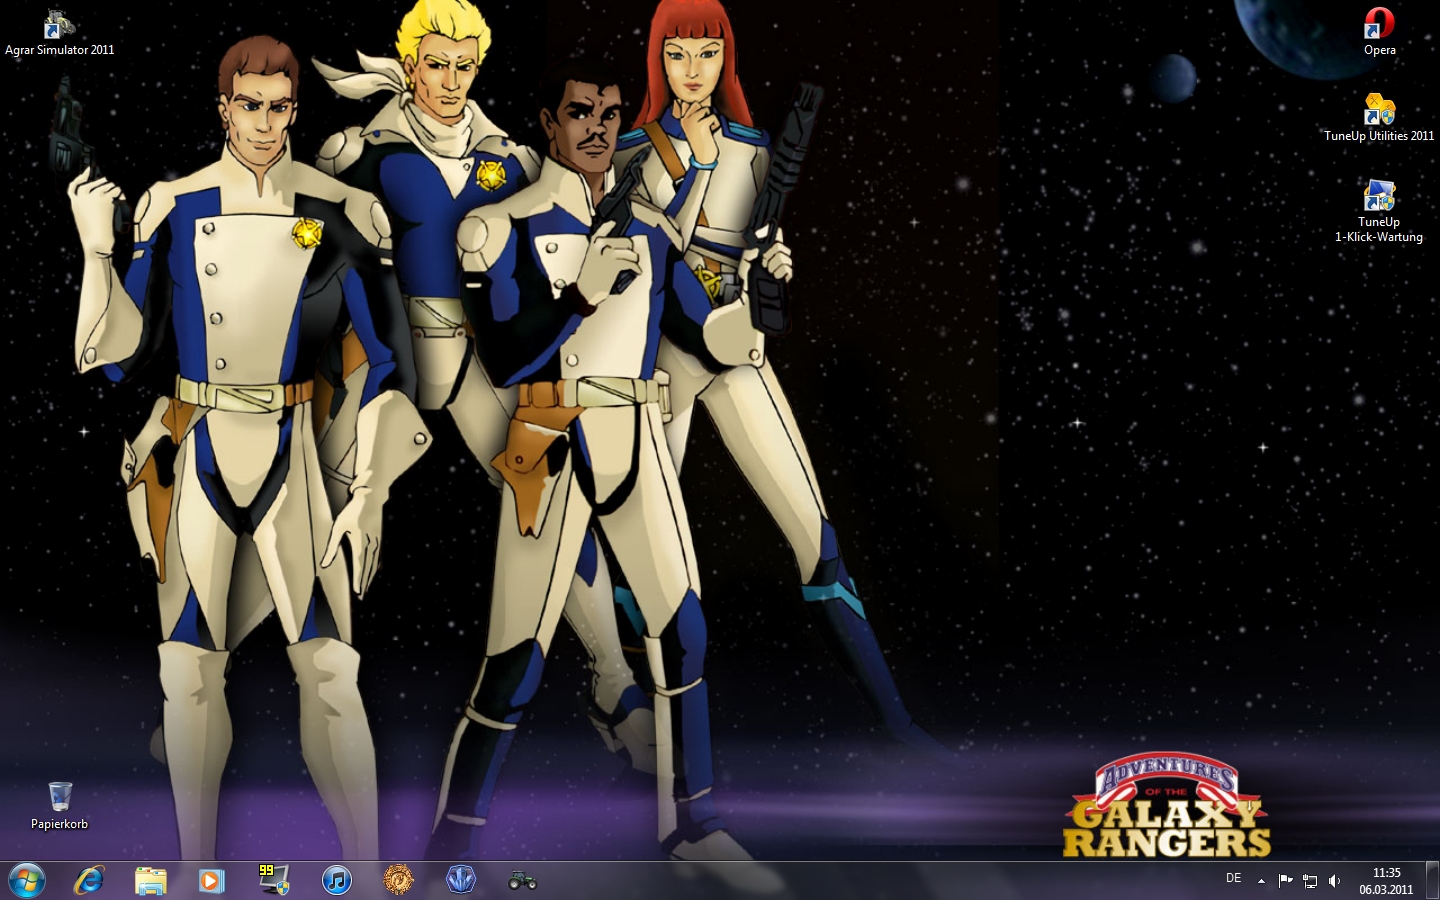
Task: Open Windows Explorer folder icon in taskbar
Action: point(151,880)
